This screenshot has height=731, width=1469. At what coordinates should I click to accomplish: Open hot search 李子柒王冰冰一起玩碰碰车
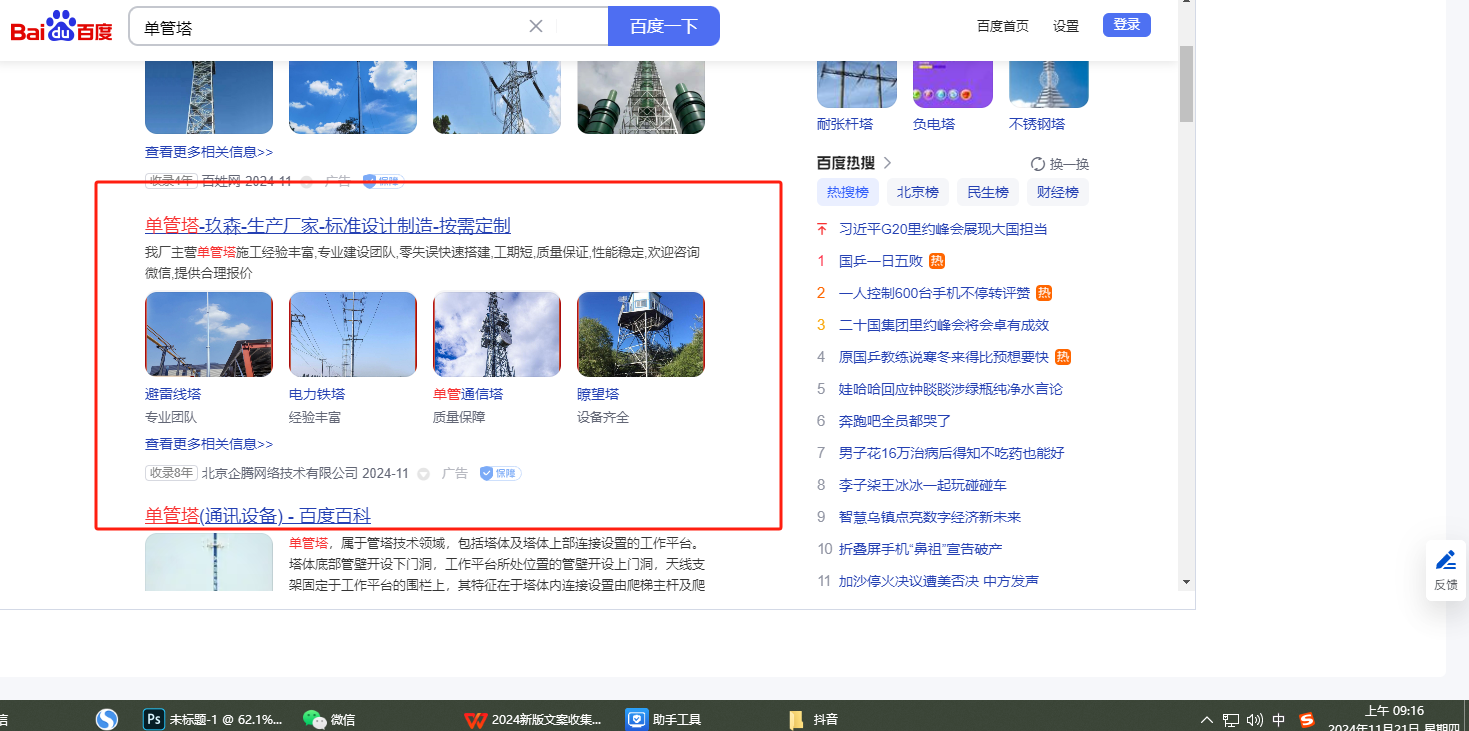(923, 485)
